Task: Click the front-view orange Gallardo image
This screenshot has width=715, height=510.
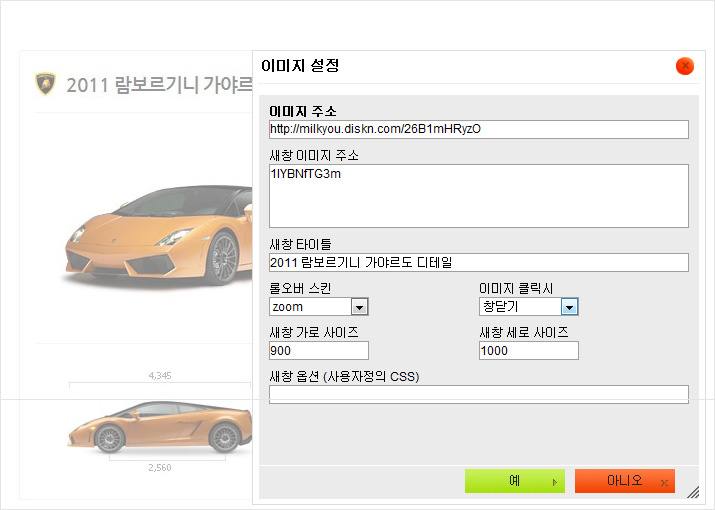Action: [158, 234]
